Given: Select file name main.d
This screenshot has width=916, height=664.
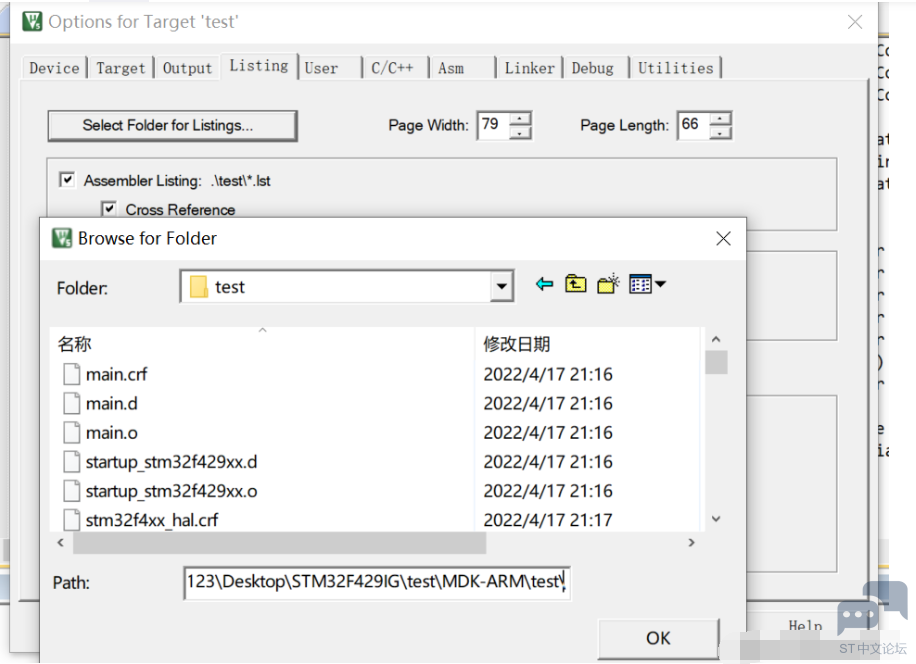Looking at the screenshot, I should [112, 403].
